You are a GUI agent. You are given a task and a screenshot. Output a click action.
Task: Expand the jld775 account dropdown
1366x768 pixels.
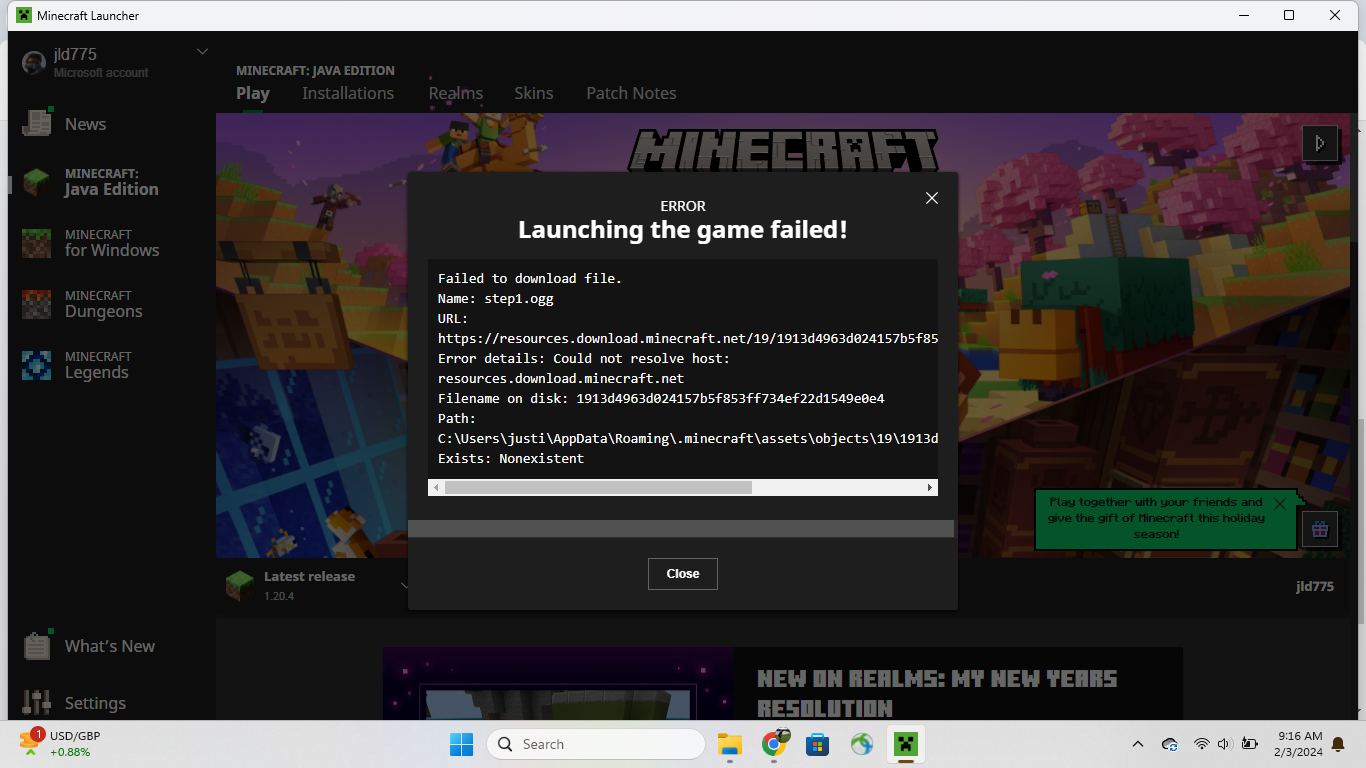(202, 52)
